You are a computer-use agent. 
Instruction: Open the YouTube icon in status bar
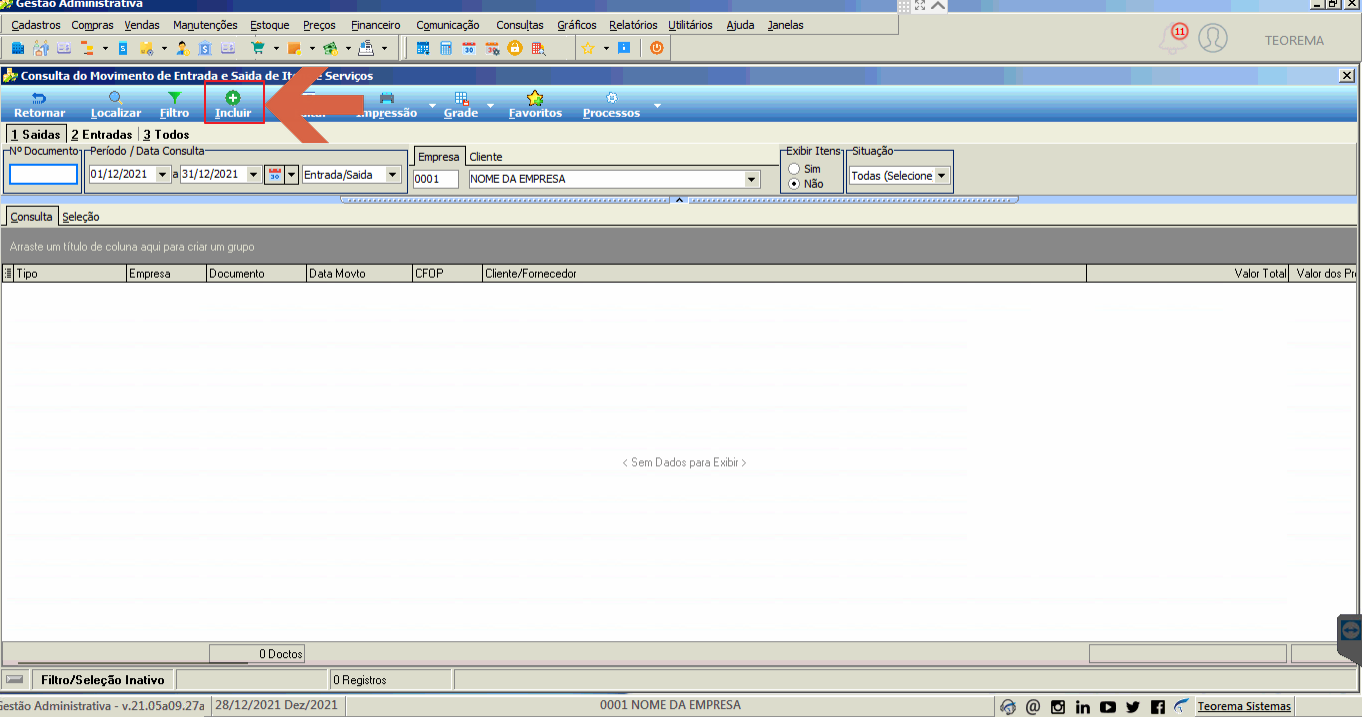pyautogui.click(x=1108, y=706)
